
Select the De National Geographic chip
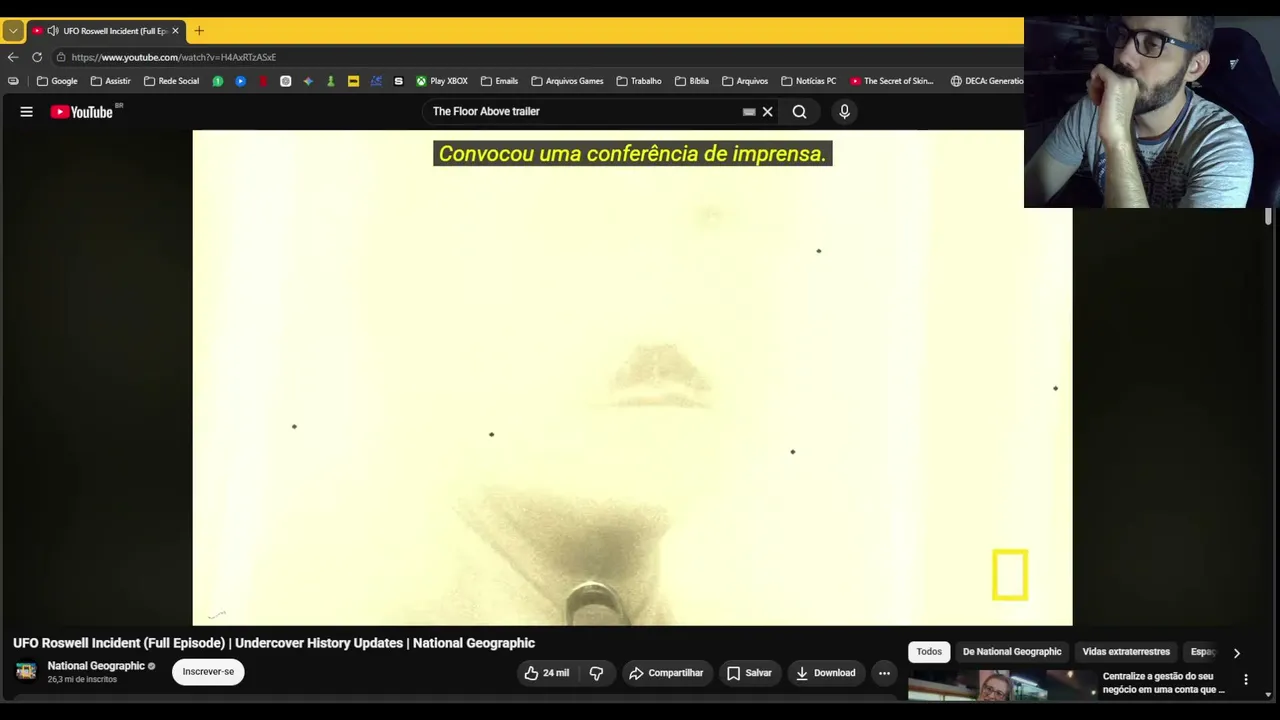pos(1012,652)
